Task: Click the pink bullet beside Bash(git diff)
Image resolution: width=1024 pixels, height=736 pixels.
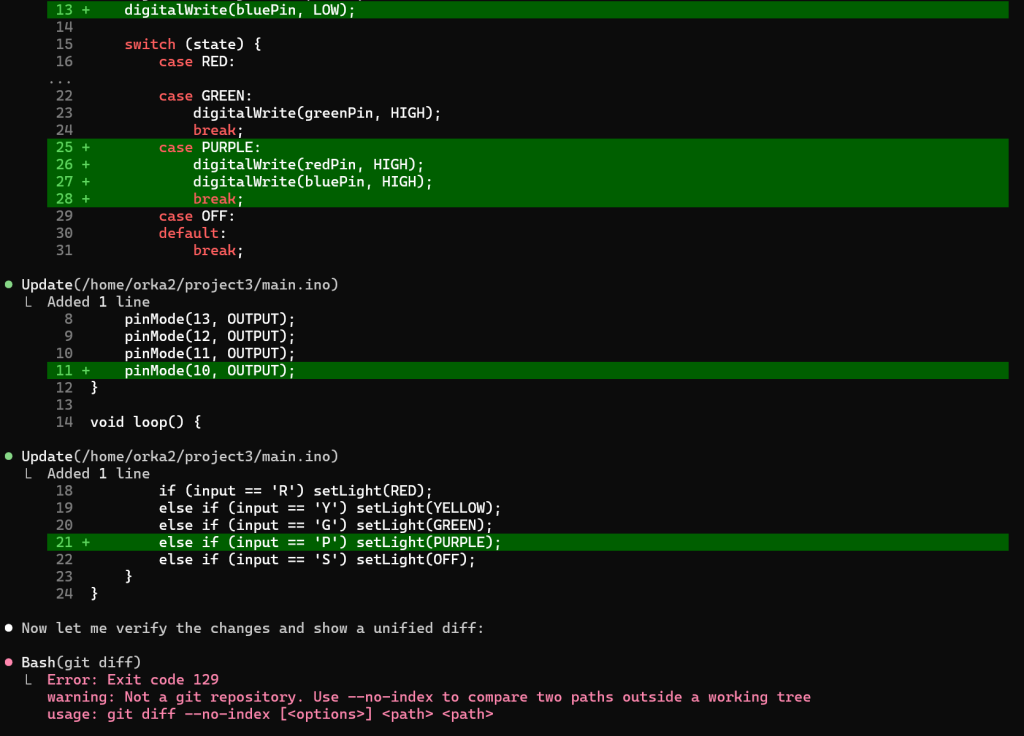Action: coord(9,662)
